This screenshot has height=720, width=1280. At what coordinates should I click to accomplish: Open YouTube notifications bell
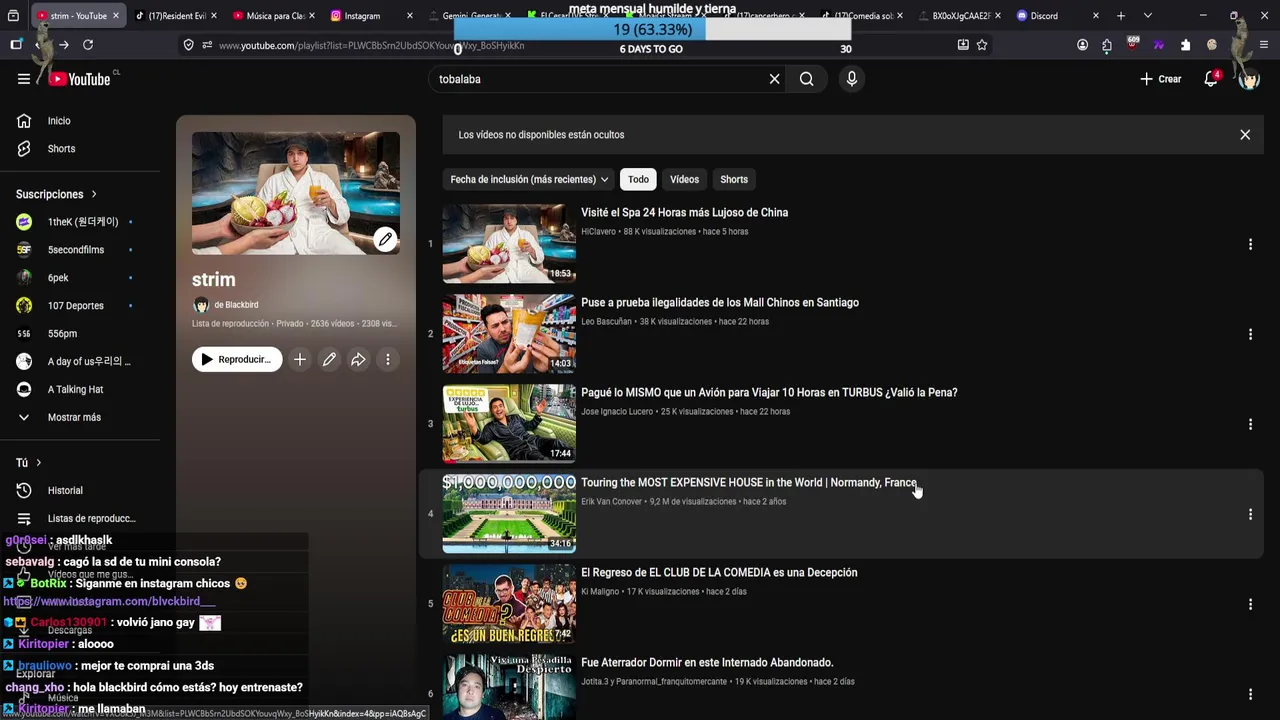[1211, 79]
